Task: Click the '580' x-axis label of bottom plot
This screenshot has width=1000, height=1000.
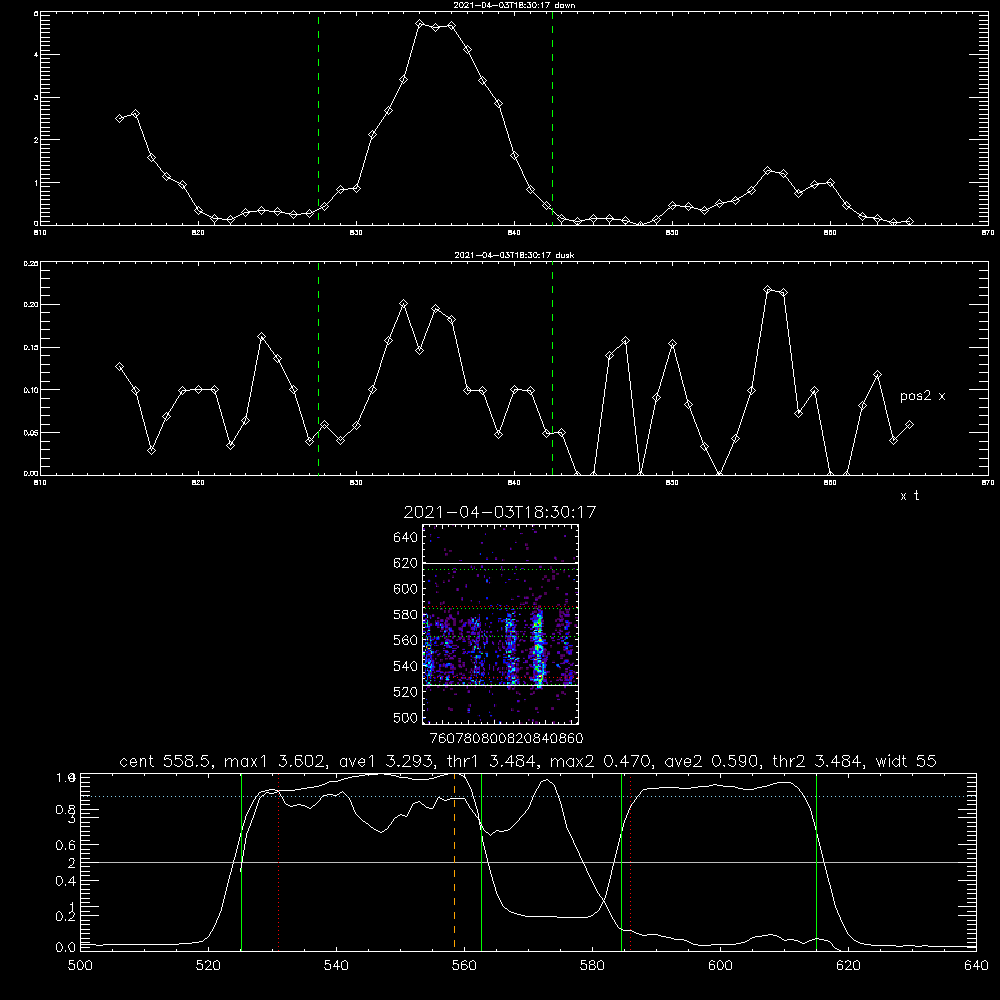Action: pos(592,966)
